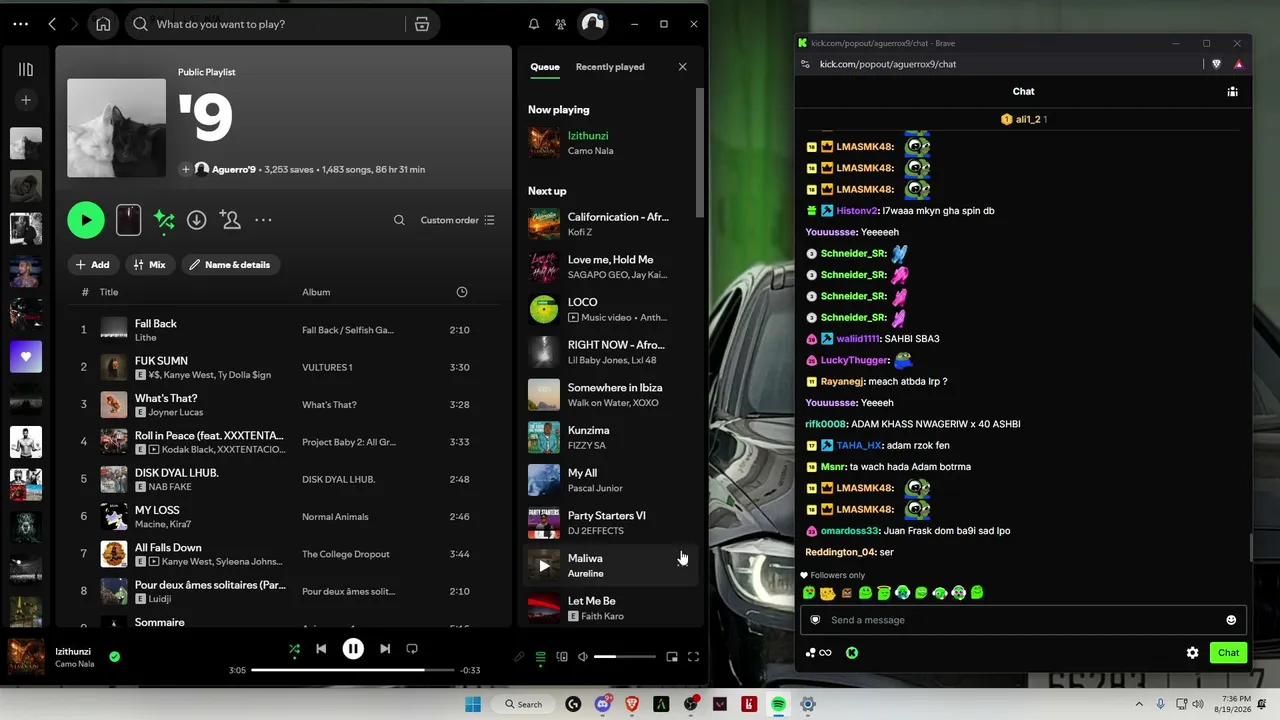1280x720 pixels.
Task: Click the Add button under playlist controls
Action: [x=93, y=265]
